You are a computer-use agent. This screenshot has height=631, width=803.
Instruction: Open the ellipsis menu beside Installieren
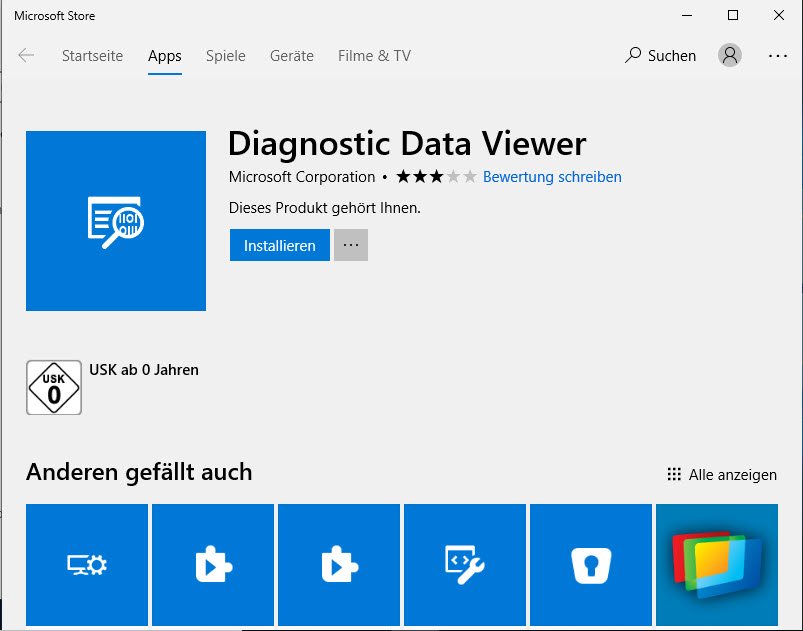351,245
